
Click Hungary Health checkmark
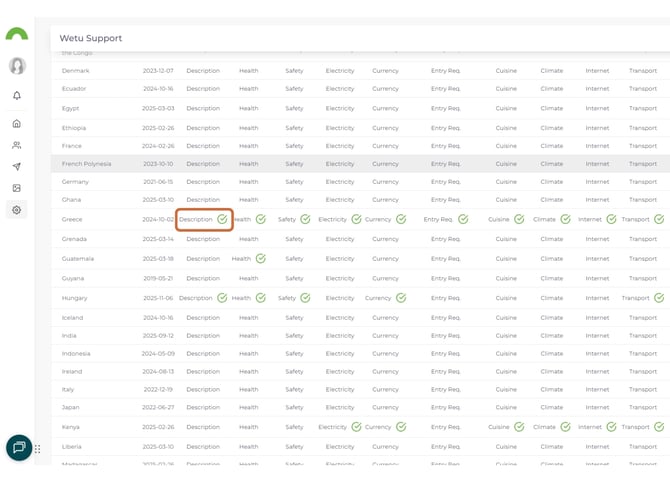(x=261, y=298)
